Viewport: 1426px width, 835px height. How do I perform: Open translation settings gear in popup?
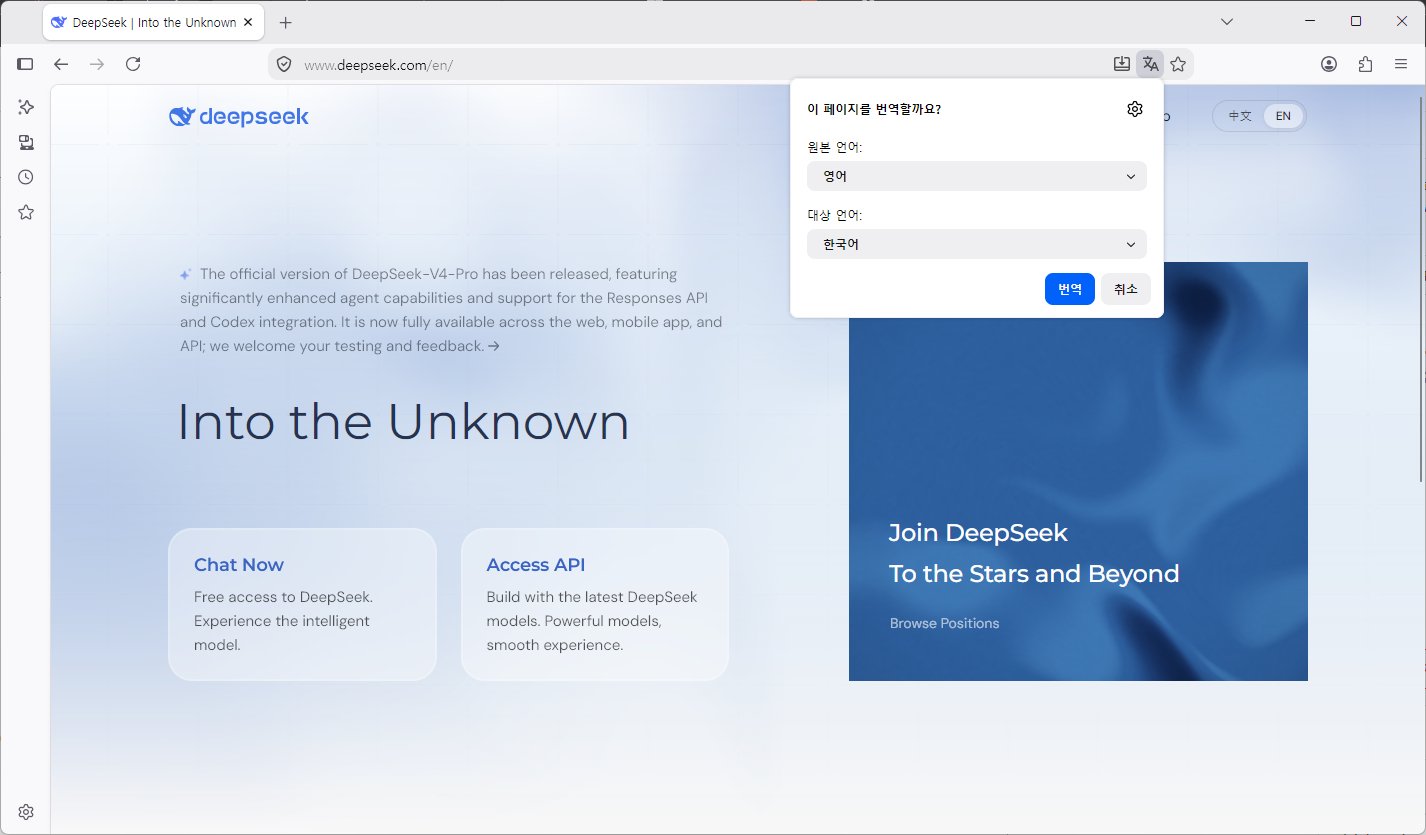[x=1134, y=109]
